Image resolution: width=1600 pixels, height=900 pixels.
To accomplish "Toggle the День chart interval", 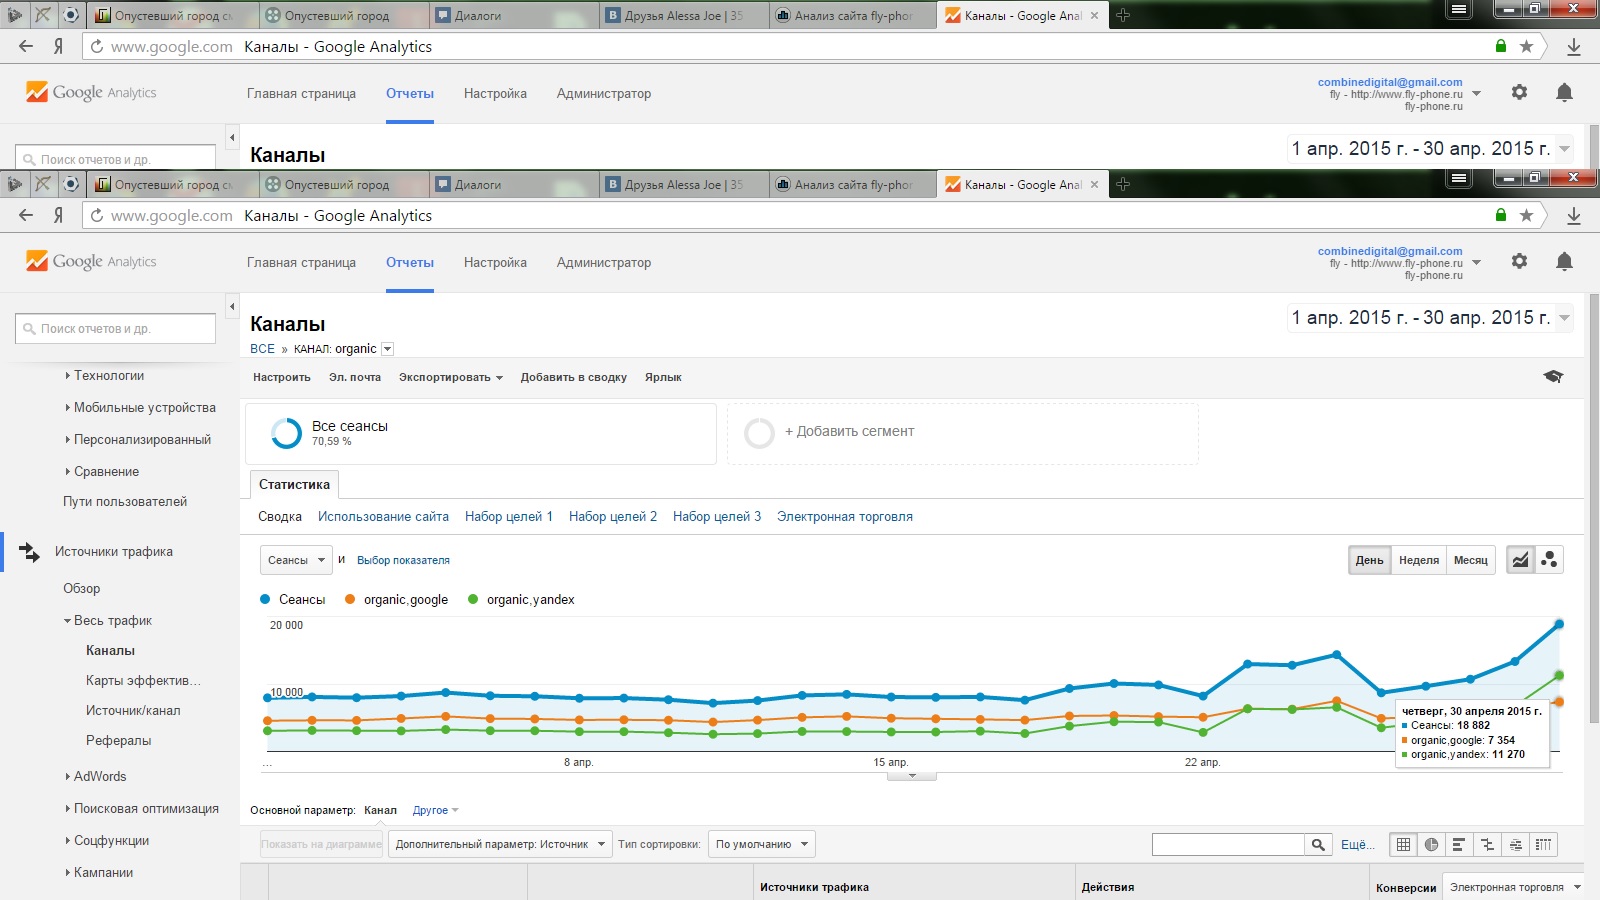I will [x=1369, y=560].
